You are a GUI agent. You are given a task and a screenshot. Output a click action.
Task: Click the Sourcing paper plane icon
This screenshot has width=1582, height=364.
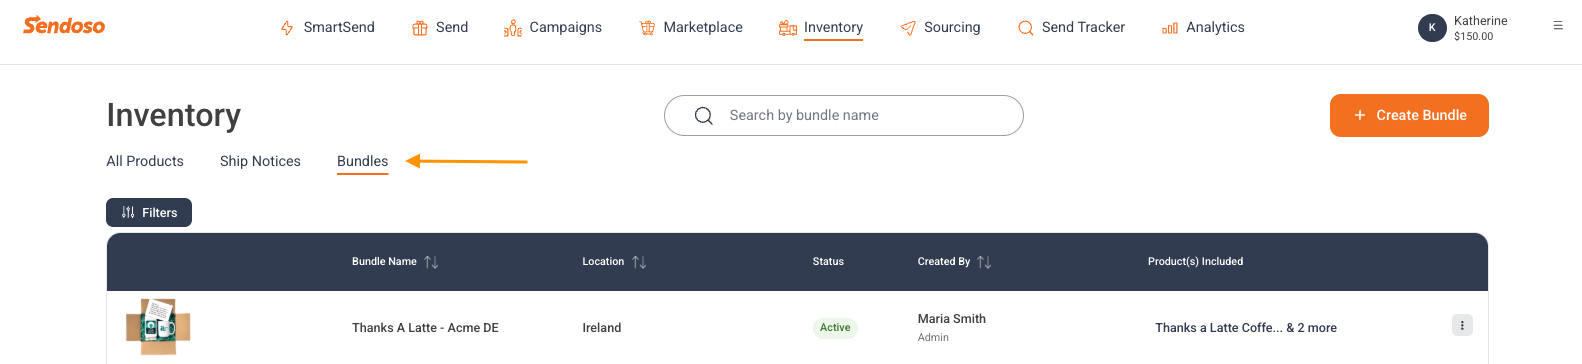(908, 28)
